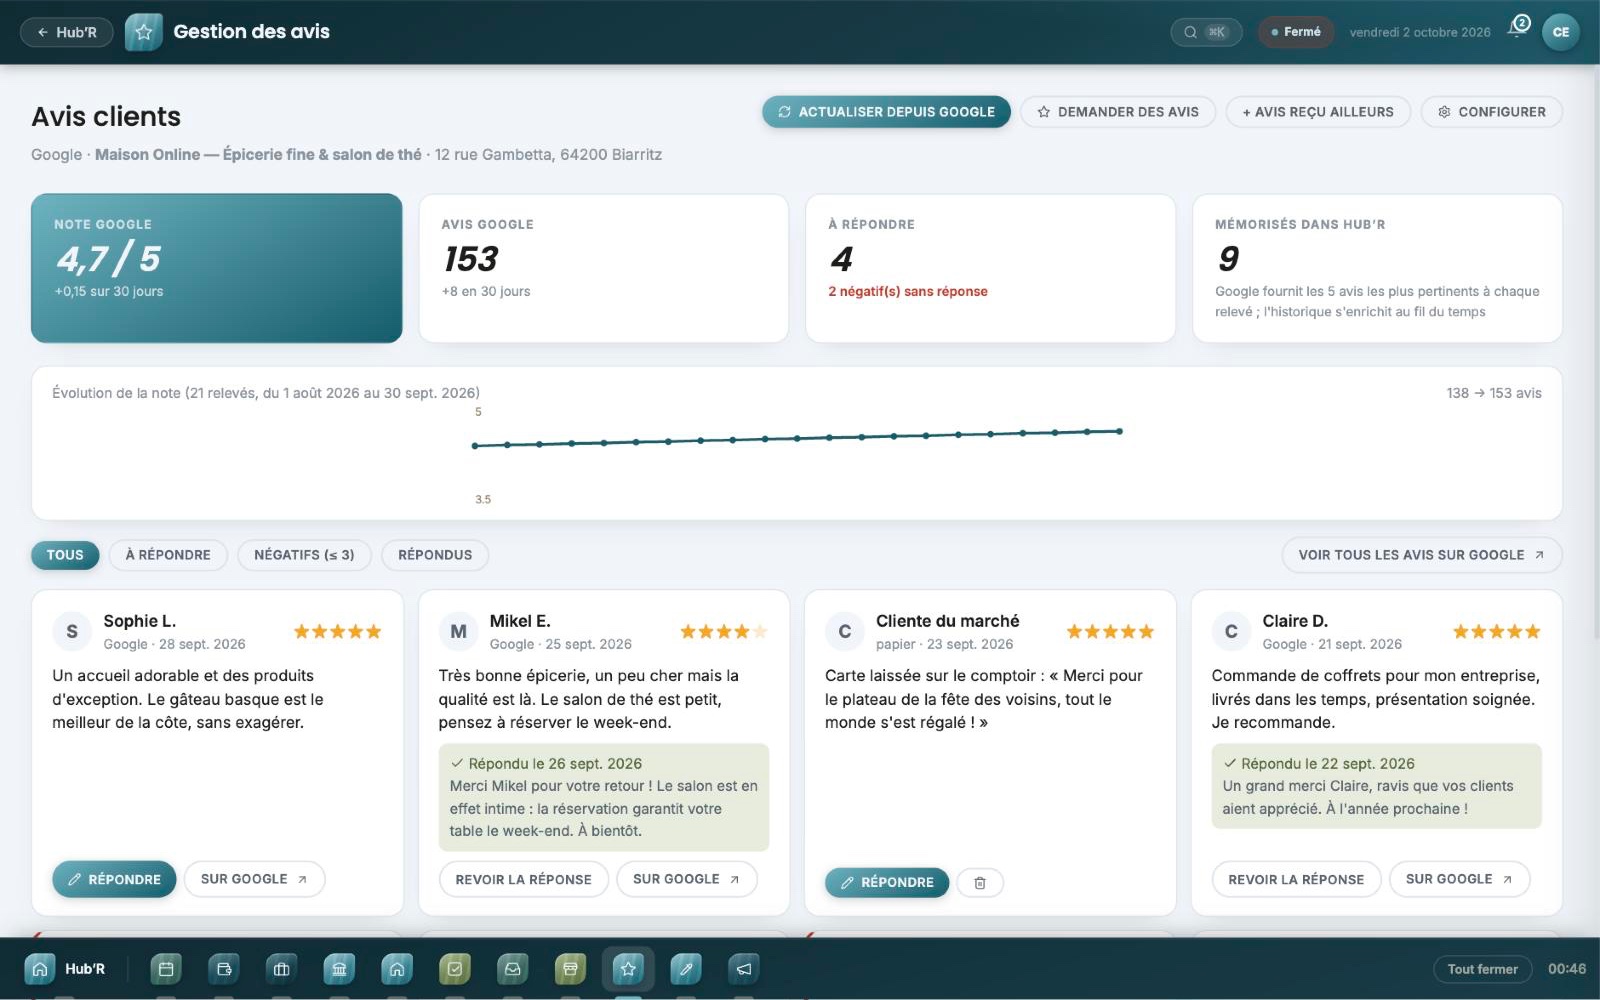The image size is (1600, 1000).
Task: Open the notifications bell
Action: point(1519,28)
